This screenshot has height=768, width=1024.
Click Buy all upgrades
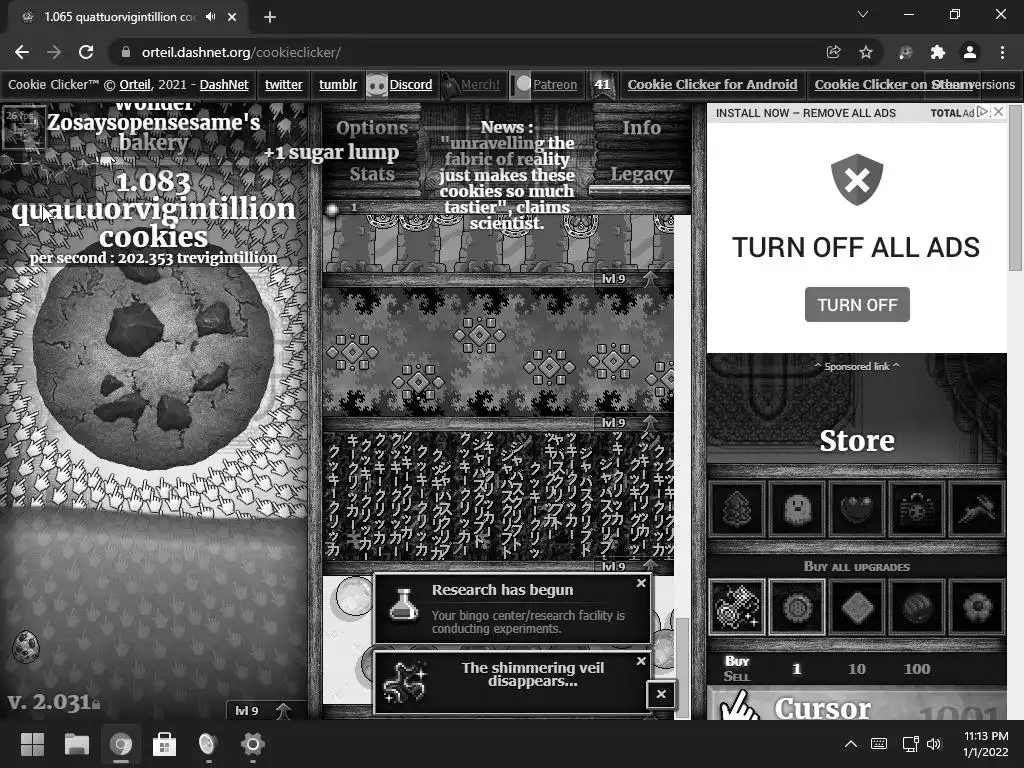click(856, 566)
